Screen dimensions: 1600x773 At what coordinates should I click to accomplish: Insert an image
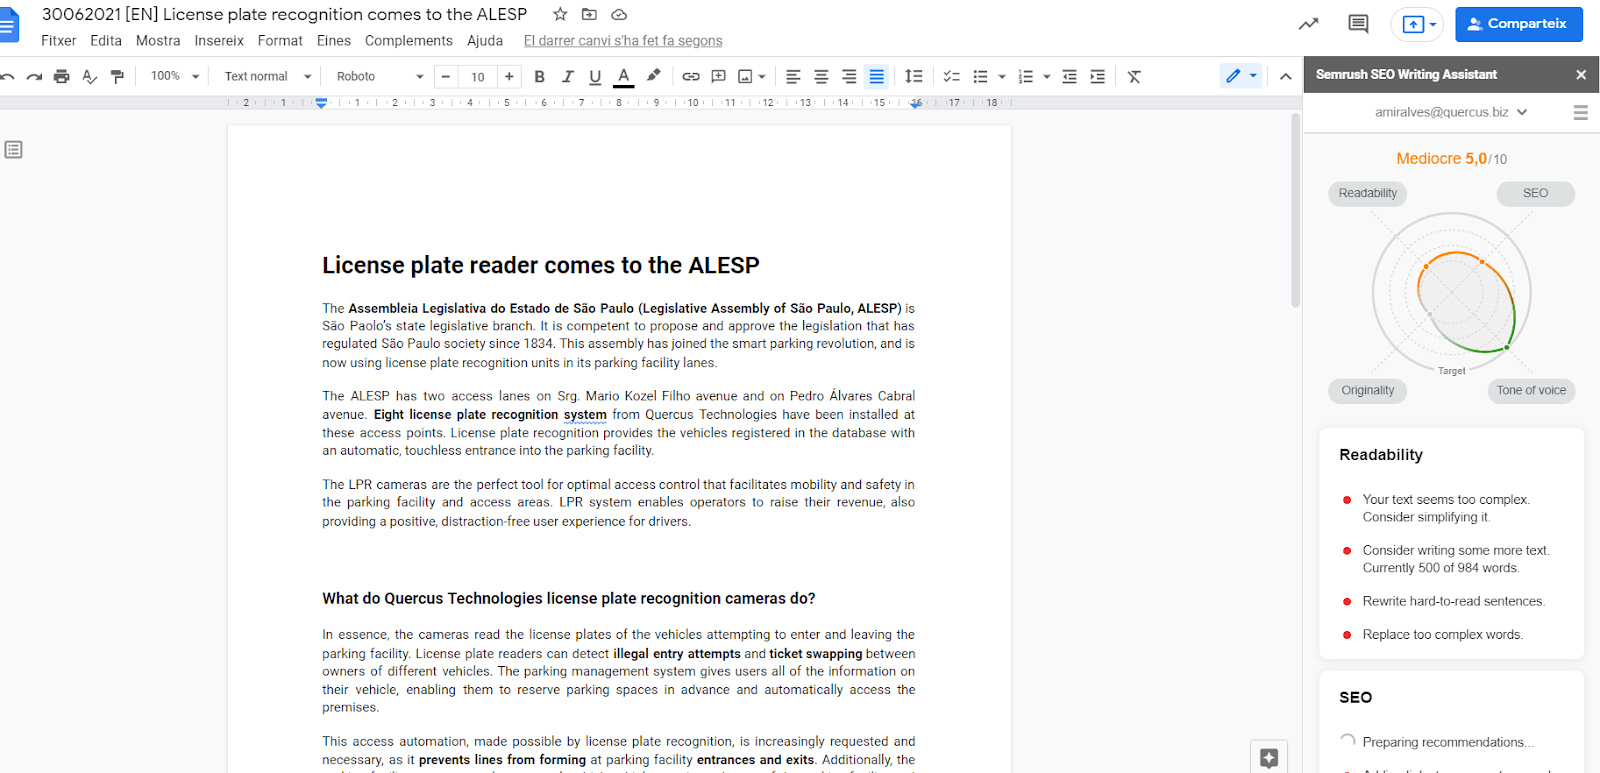pyautogui.click(x=745, y=76)
